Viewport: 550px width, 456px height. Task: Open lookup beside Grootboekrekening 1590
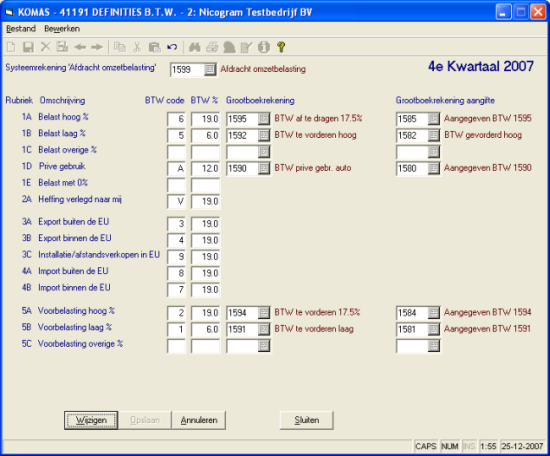(264, 168)
